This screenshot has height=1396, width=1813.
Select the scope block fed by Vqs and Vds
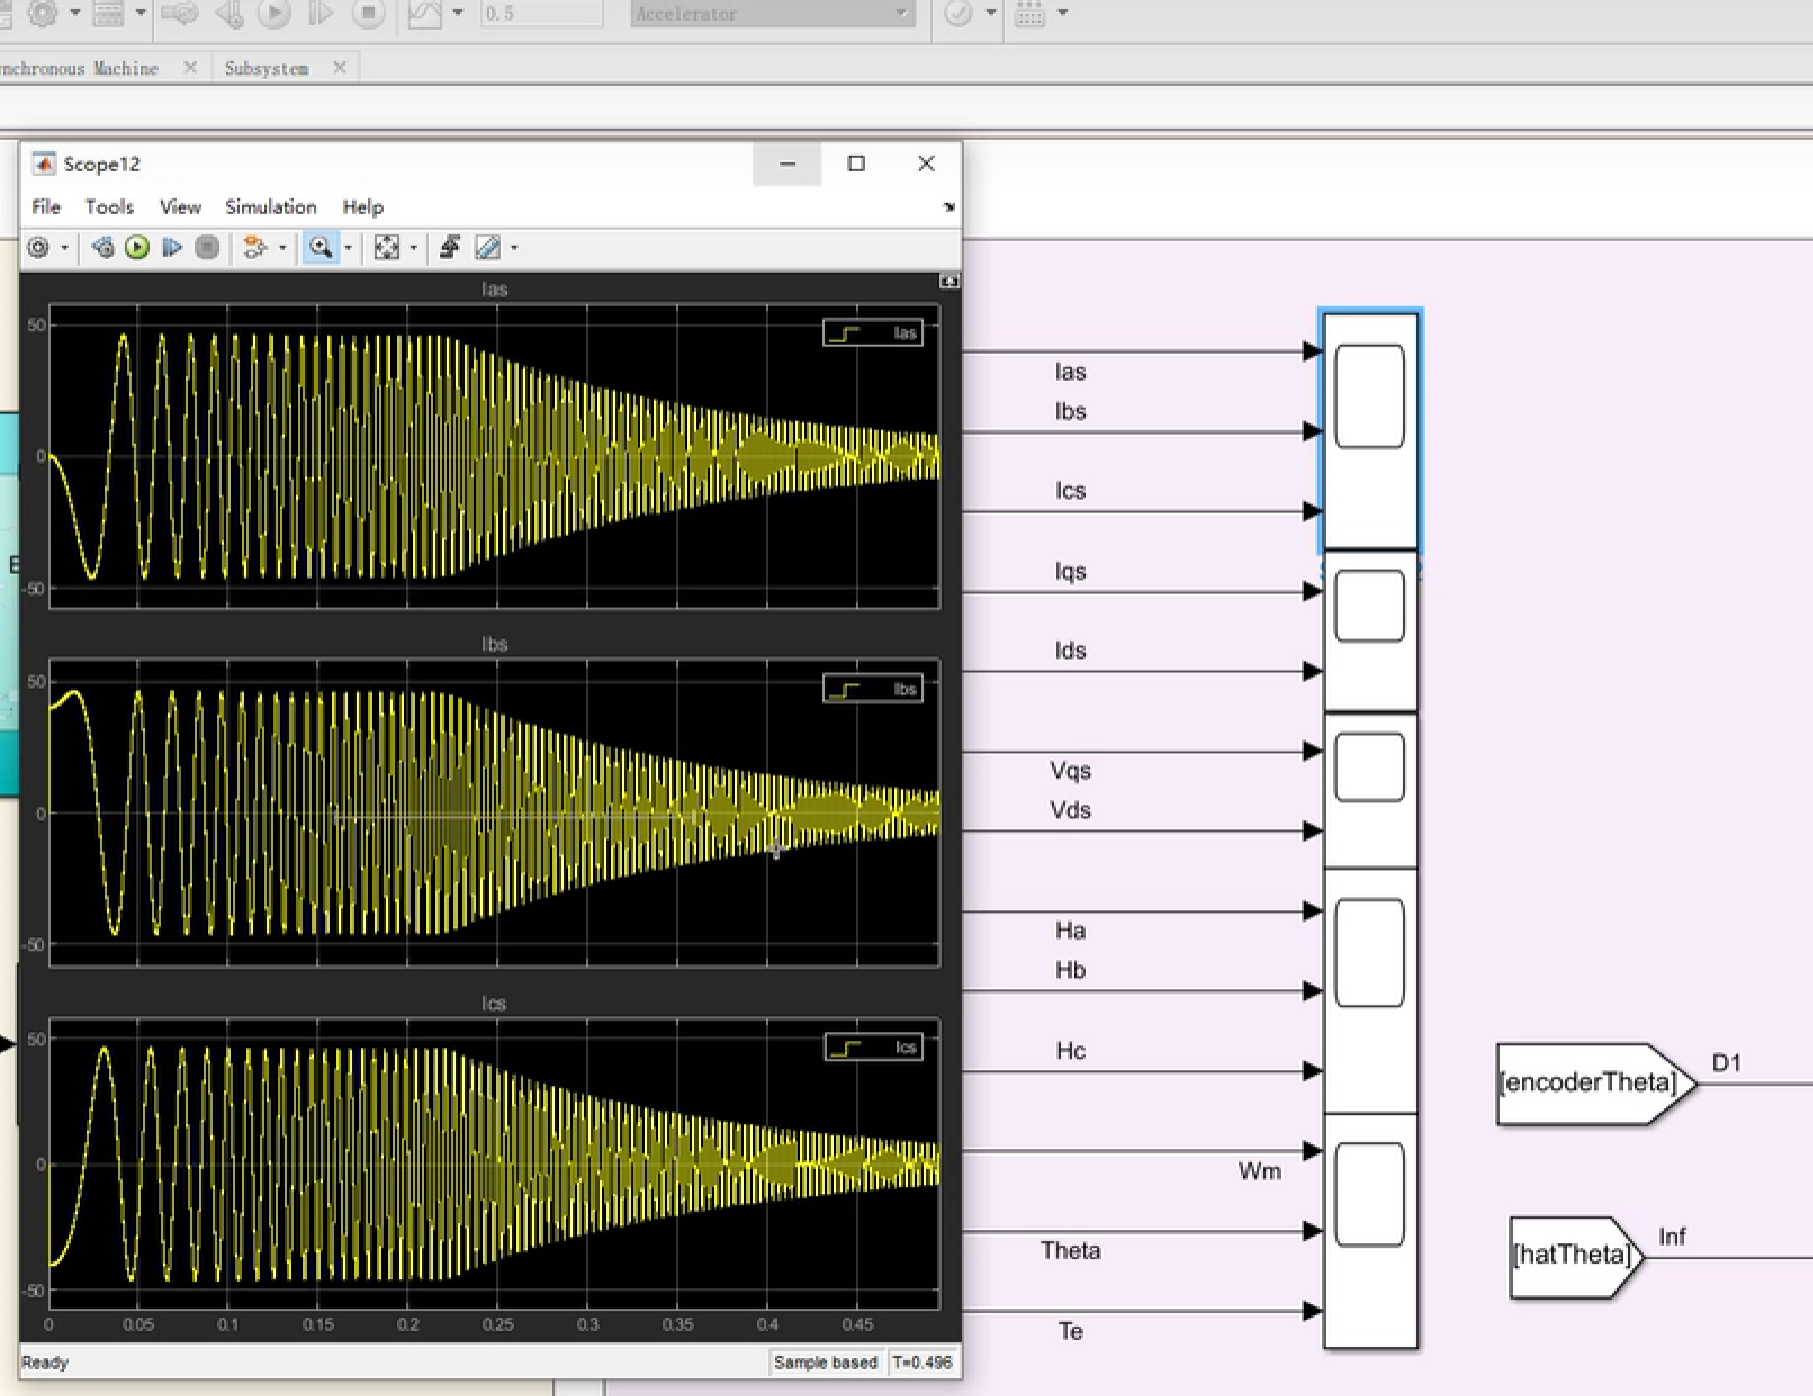[1370, 791]
